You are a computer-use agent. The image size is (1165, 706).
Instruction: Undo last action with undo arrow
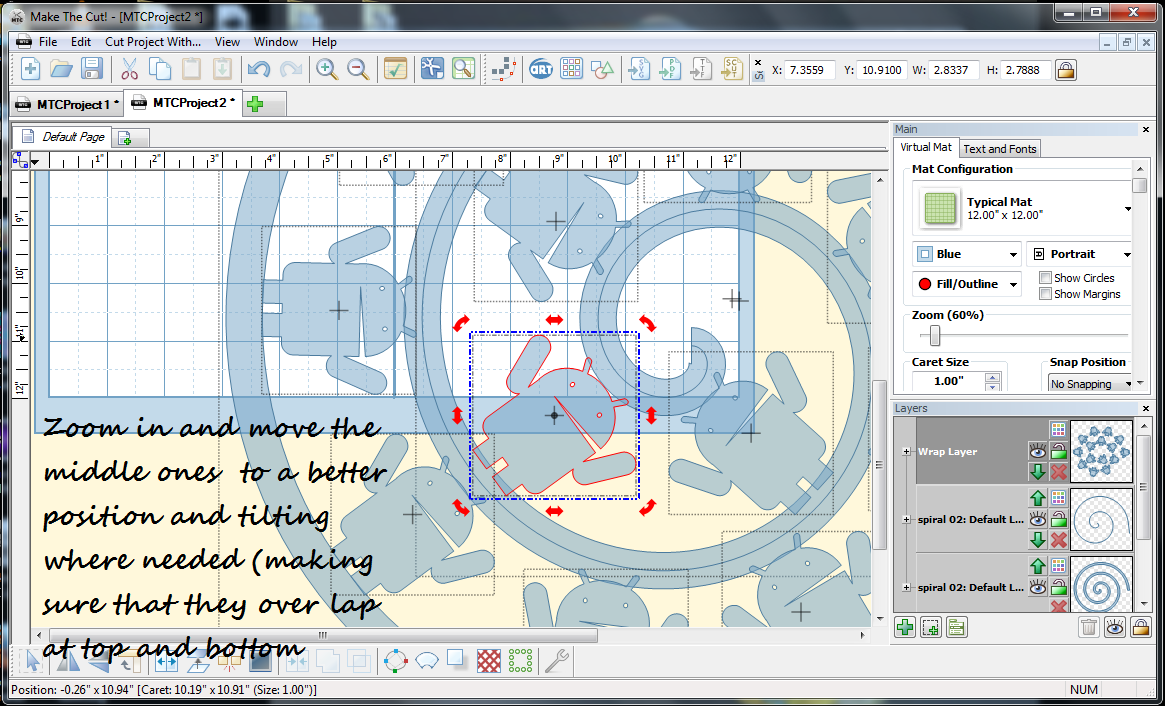[x=259, y=70]
